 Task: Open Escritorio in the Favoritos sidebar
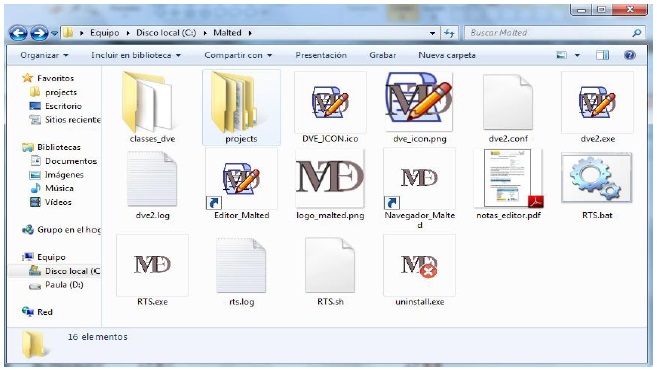[x=63, y=106]
